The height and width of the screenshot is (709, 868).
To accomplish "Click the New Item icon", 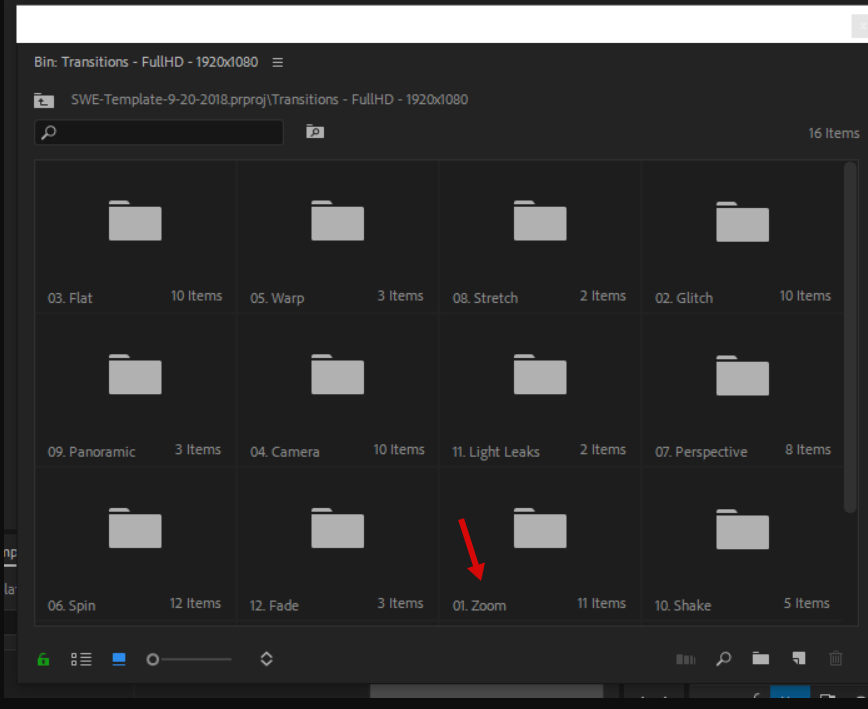I will click(798, 659).
